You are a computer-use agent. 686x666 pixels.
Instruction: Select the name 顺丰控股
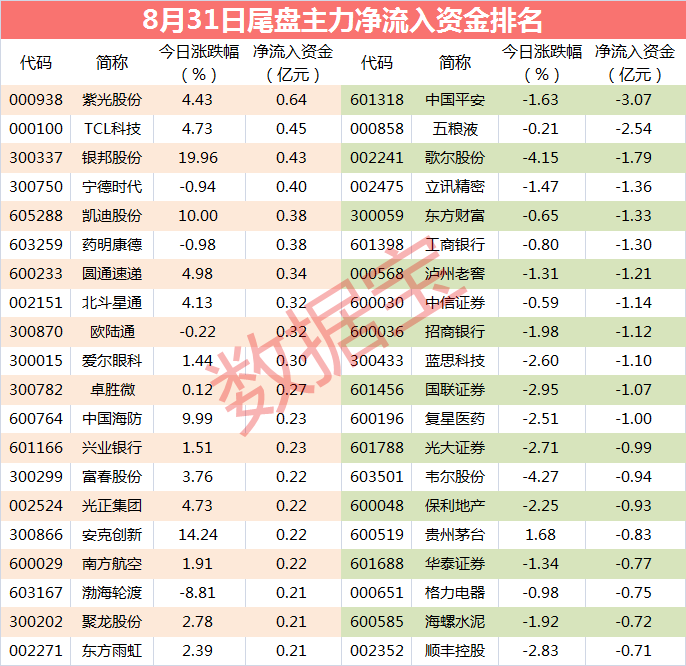point(455,651)
